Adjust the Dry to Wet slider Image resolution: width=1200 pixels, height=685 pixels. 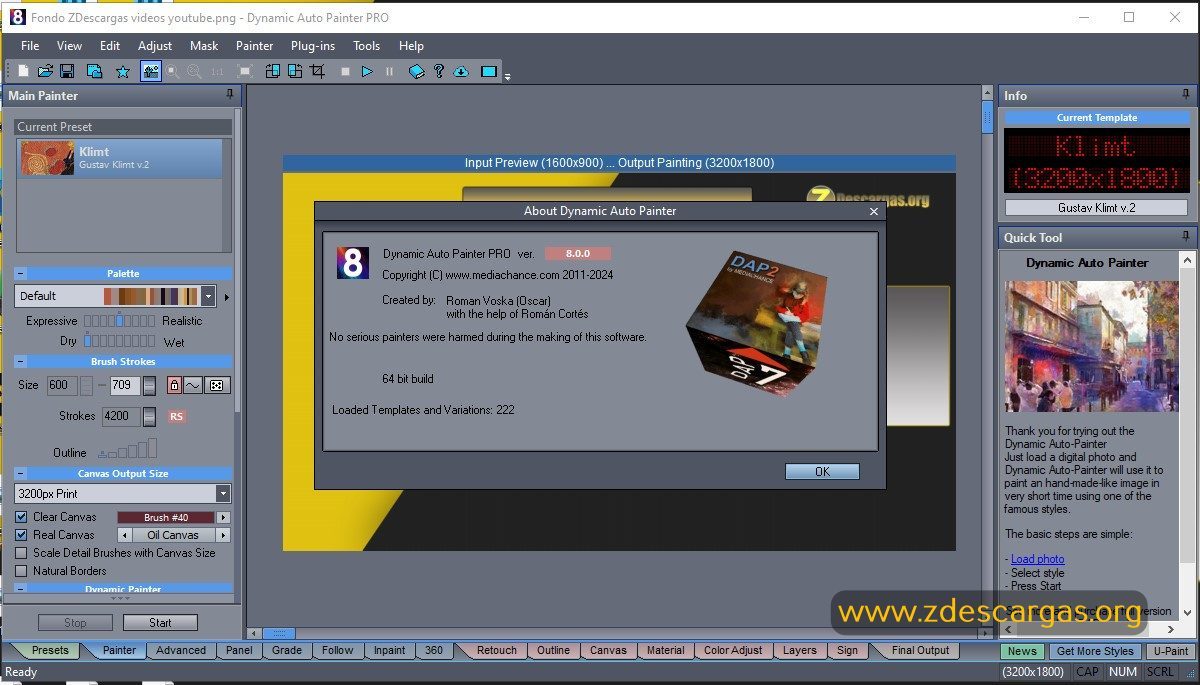pyautogui.click(x=119, y=341)
